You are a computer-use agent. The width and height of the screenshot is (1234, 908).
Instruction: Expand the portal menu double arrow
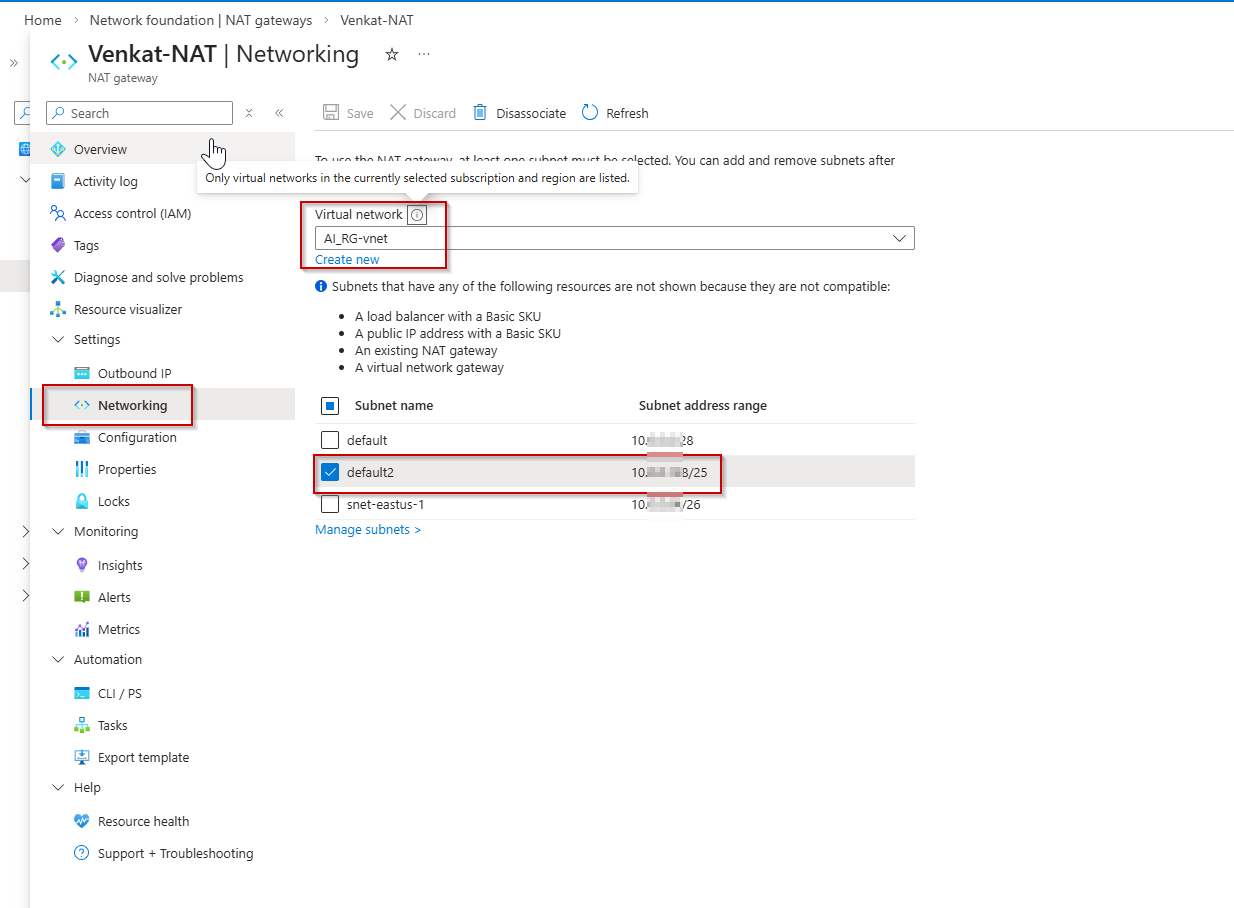(x=13, y=62)
